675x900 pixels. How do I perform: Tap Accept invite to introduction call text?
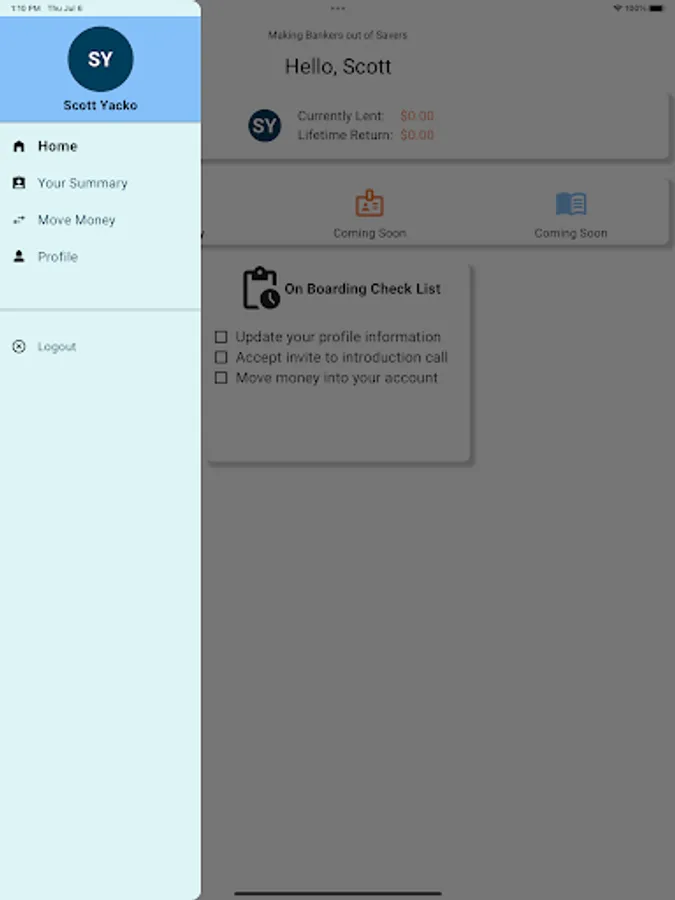click(342, 357)
